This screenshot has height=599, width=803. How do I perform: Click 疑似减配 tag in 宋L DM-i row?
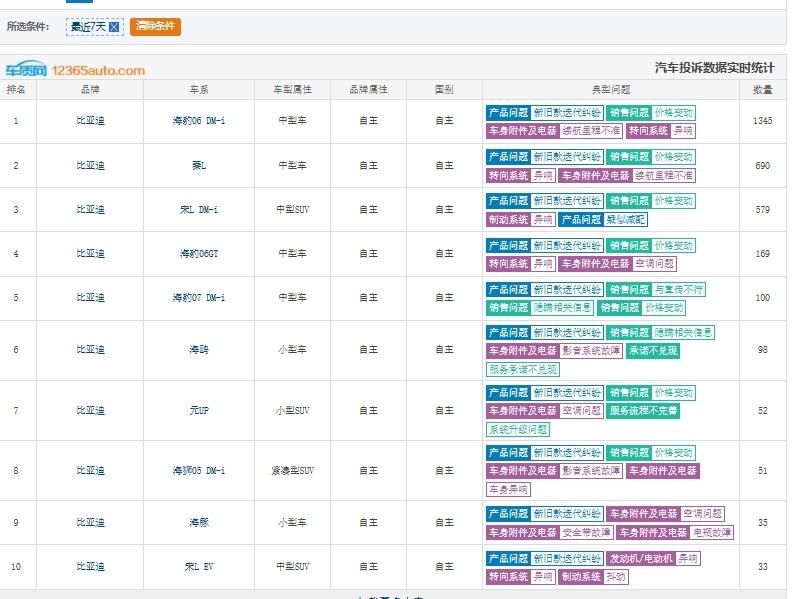click(x=625, y=220)
